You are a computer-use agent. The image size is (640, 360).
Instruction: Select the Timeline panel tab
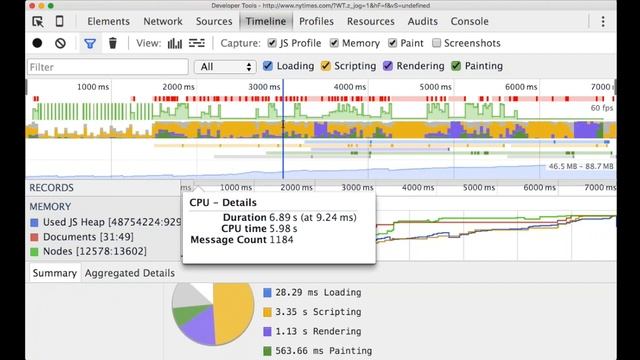coord(266,21)
